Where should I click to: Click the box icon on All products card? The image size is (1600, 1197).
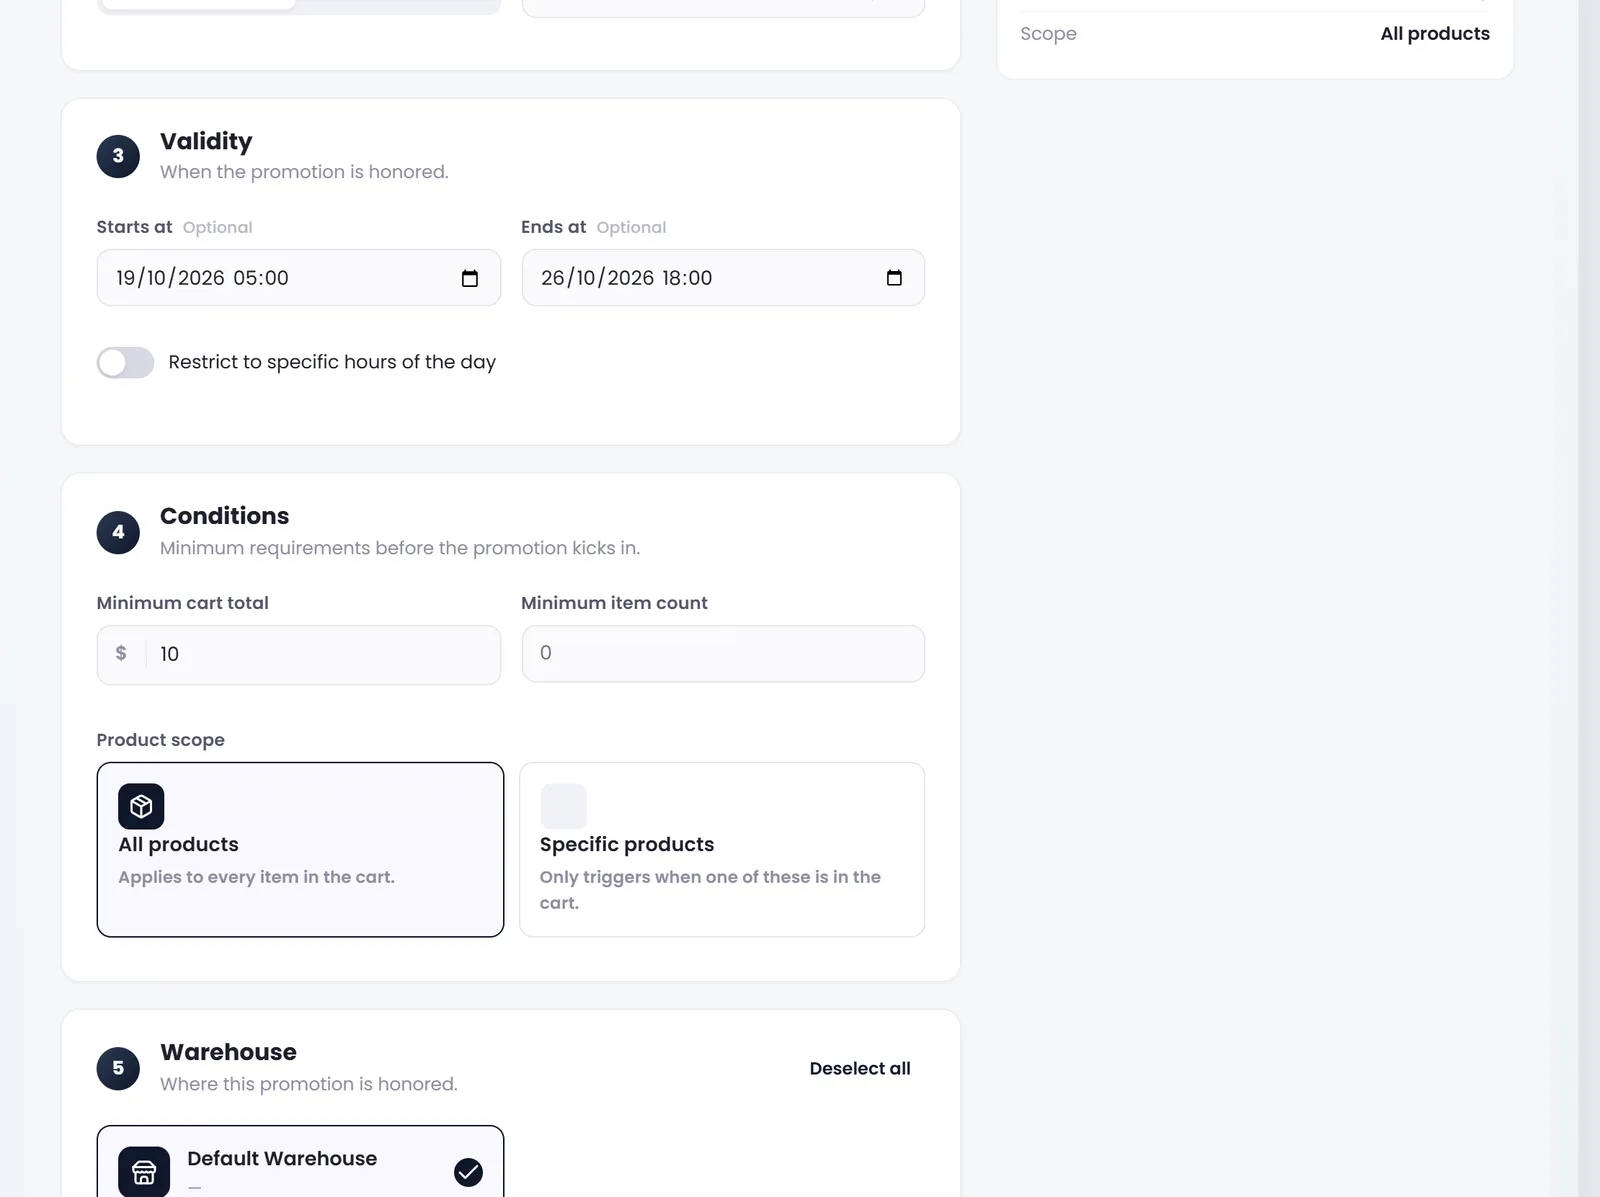141,806
